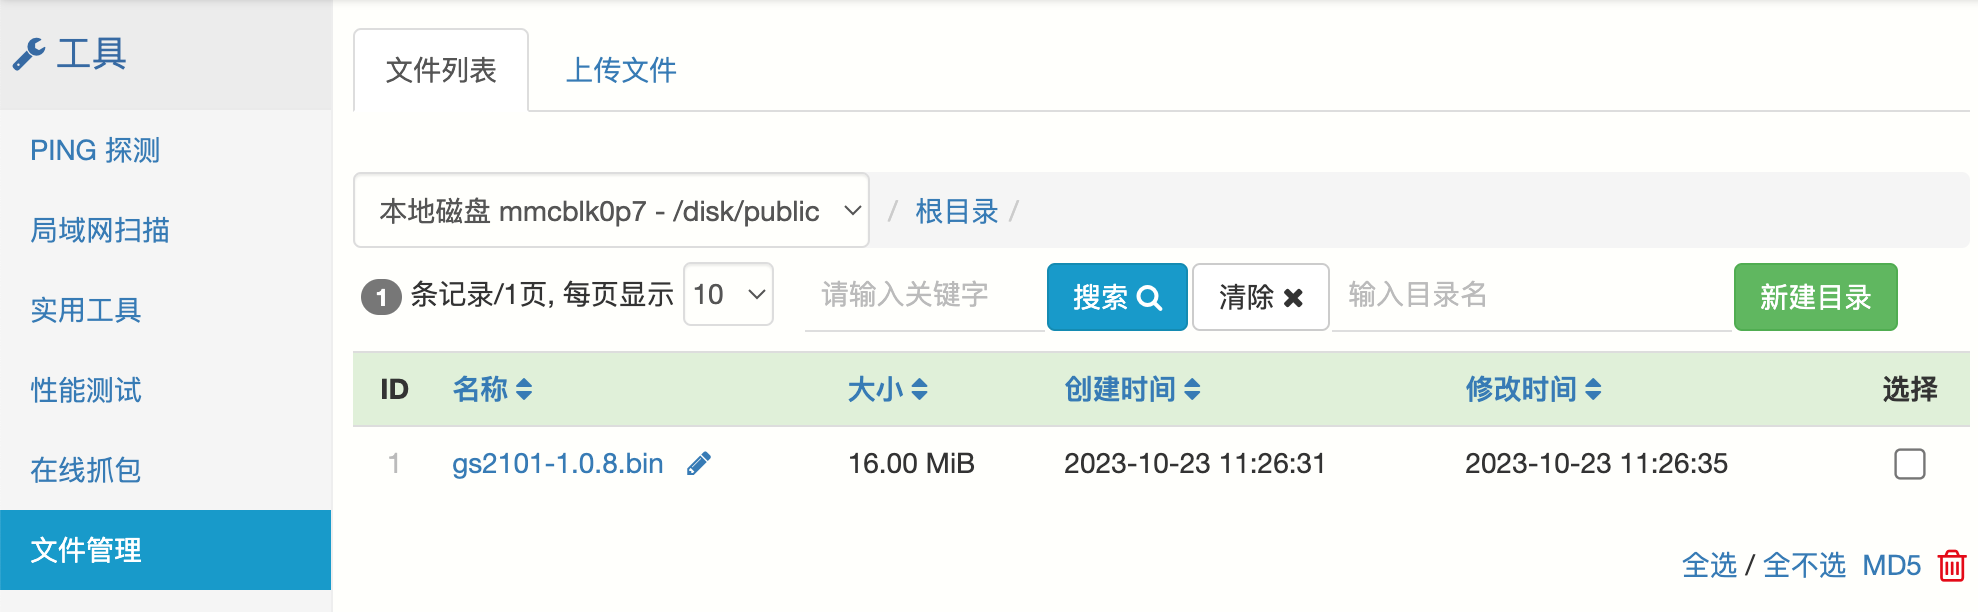The width and height of the screenshot is (1978, 612).
Task: Sort files by 大小 column
Action: 887,389
